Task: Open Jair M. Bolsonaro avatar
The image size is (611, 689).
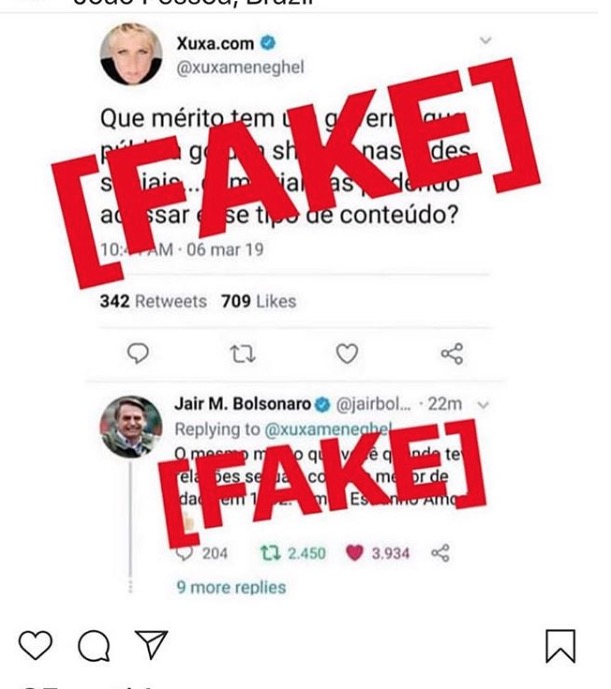Action: (131, 427)
